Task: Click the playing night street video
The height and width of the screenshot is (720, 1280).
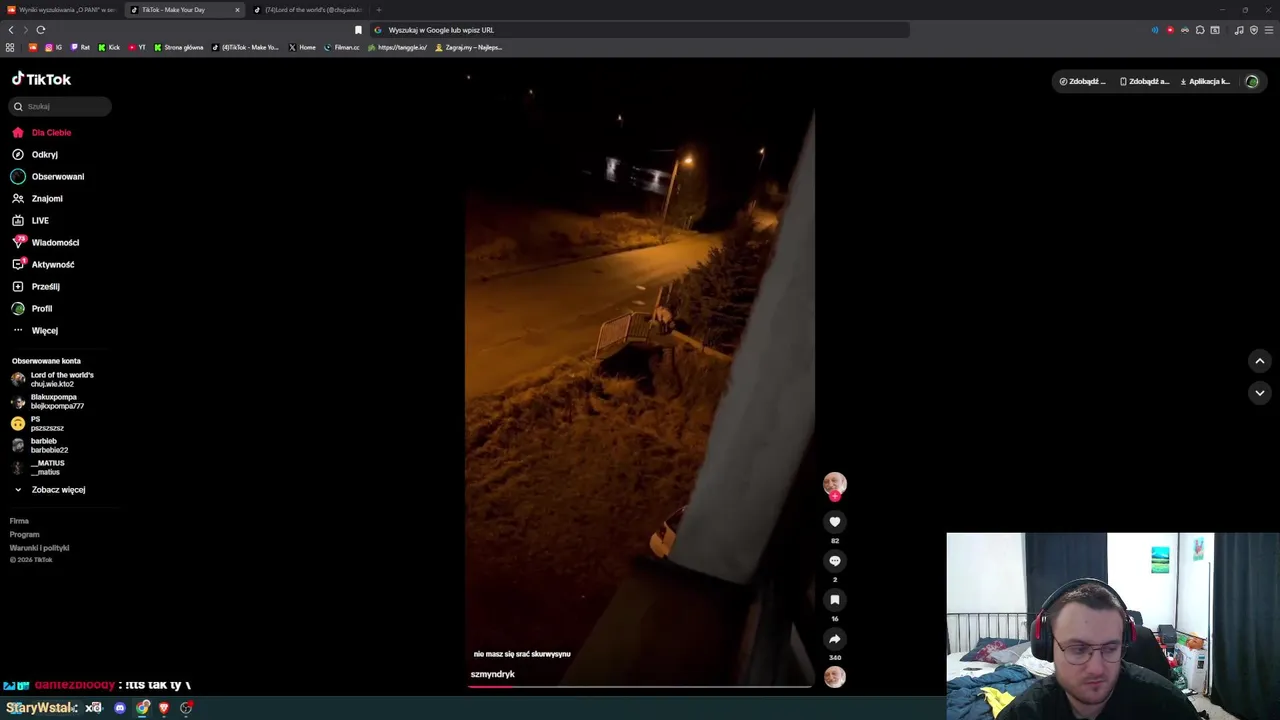Action: (x=640, y=370)
